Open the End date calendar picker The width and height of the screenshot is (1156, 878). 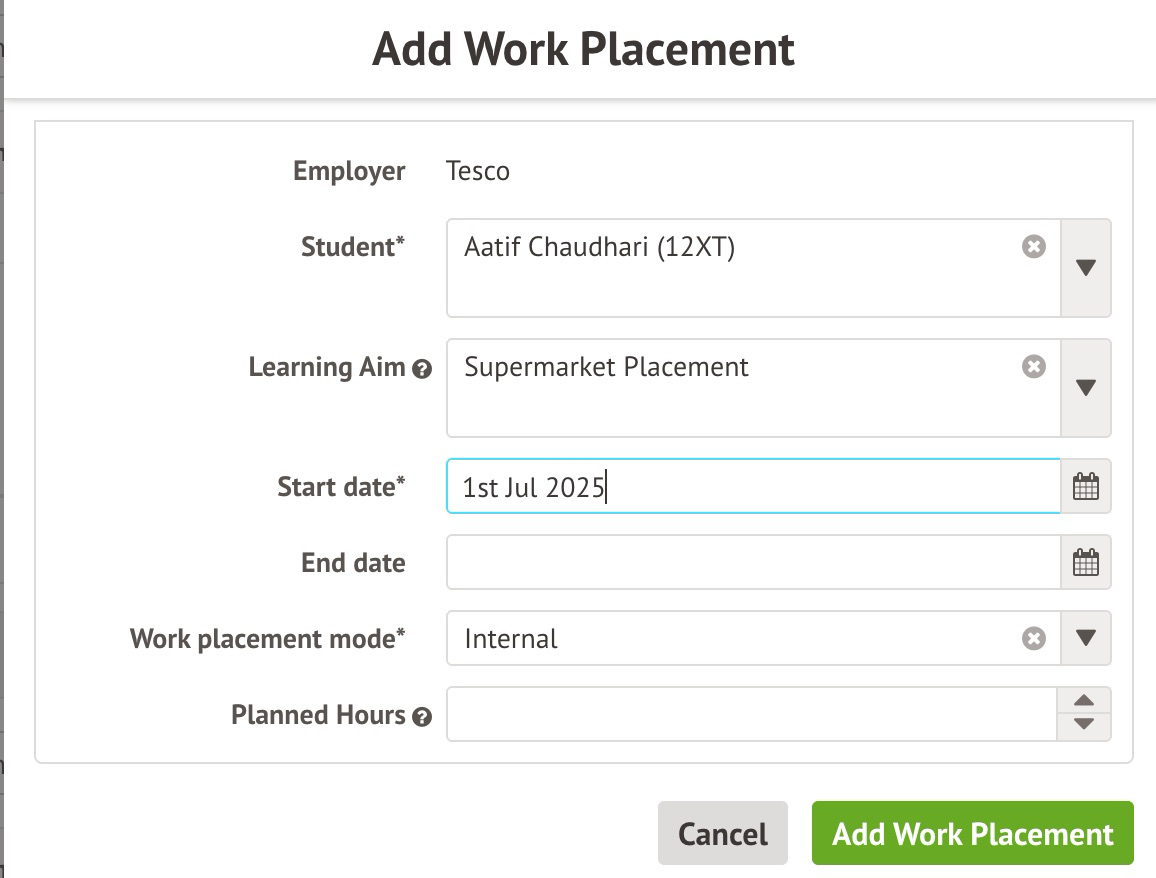click(1085, 563)
